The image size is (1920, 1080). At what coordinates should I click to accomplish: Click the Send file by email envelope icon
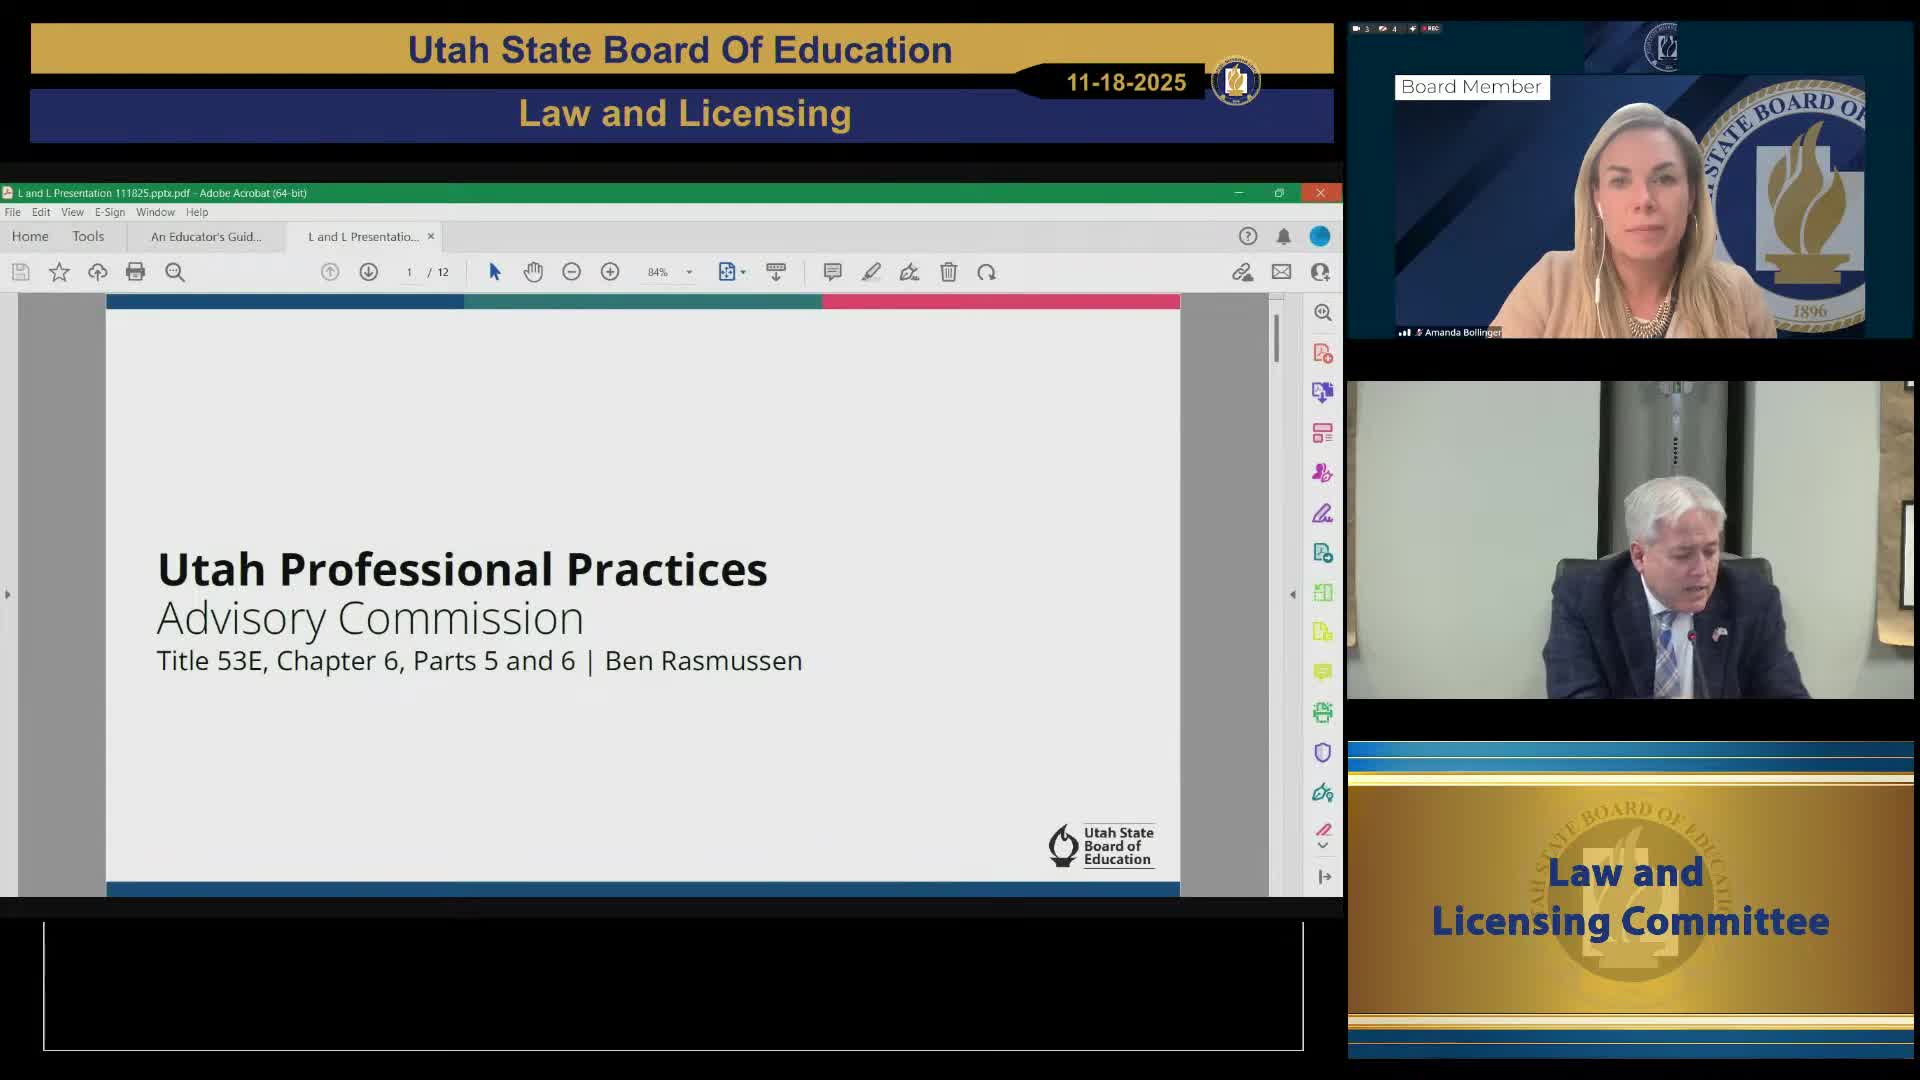click(1281, 272)
